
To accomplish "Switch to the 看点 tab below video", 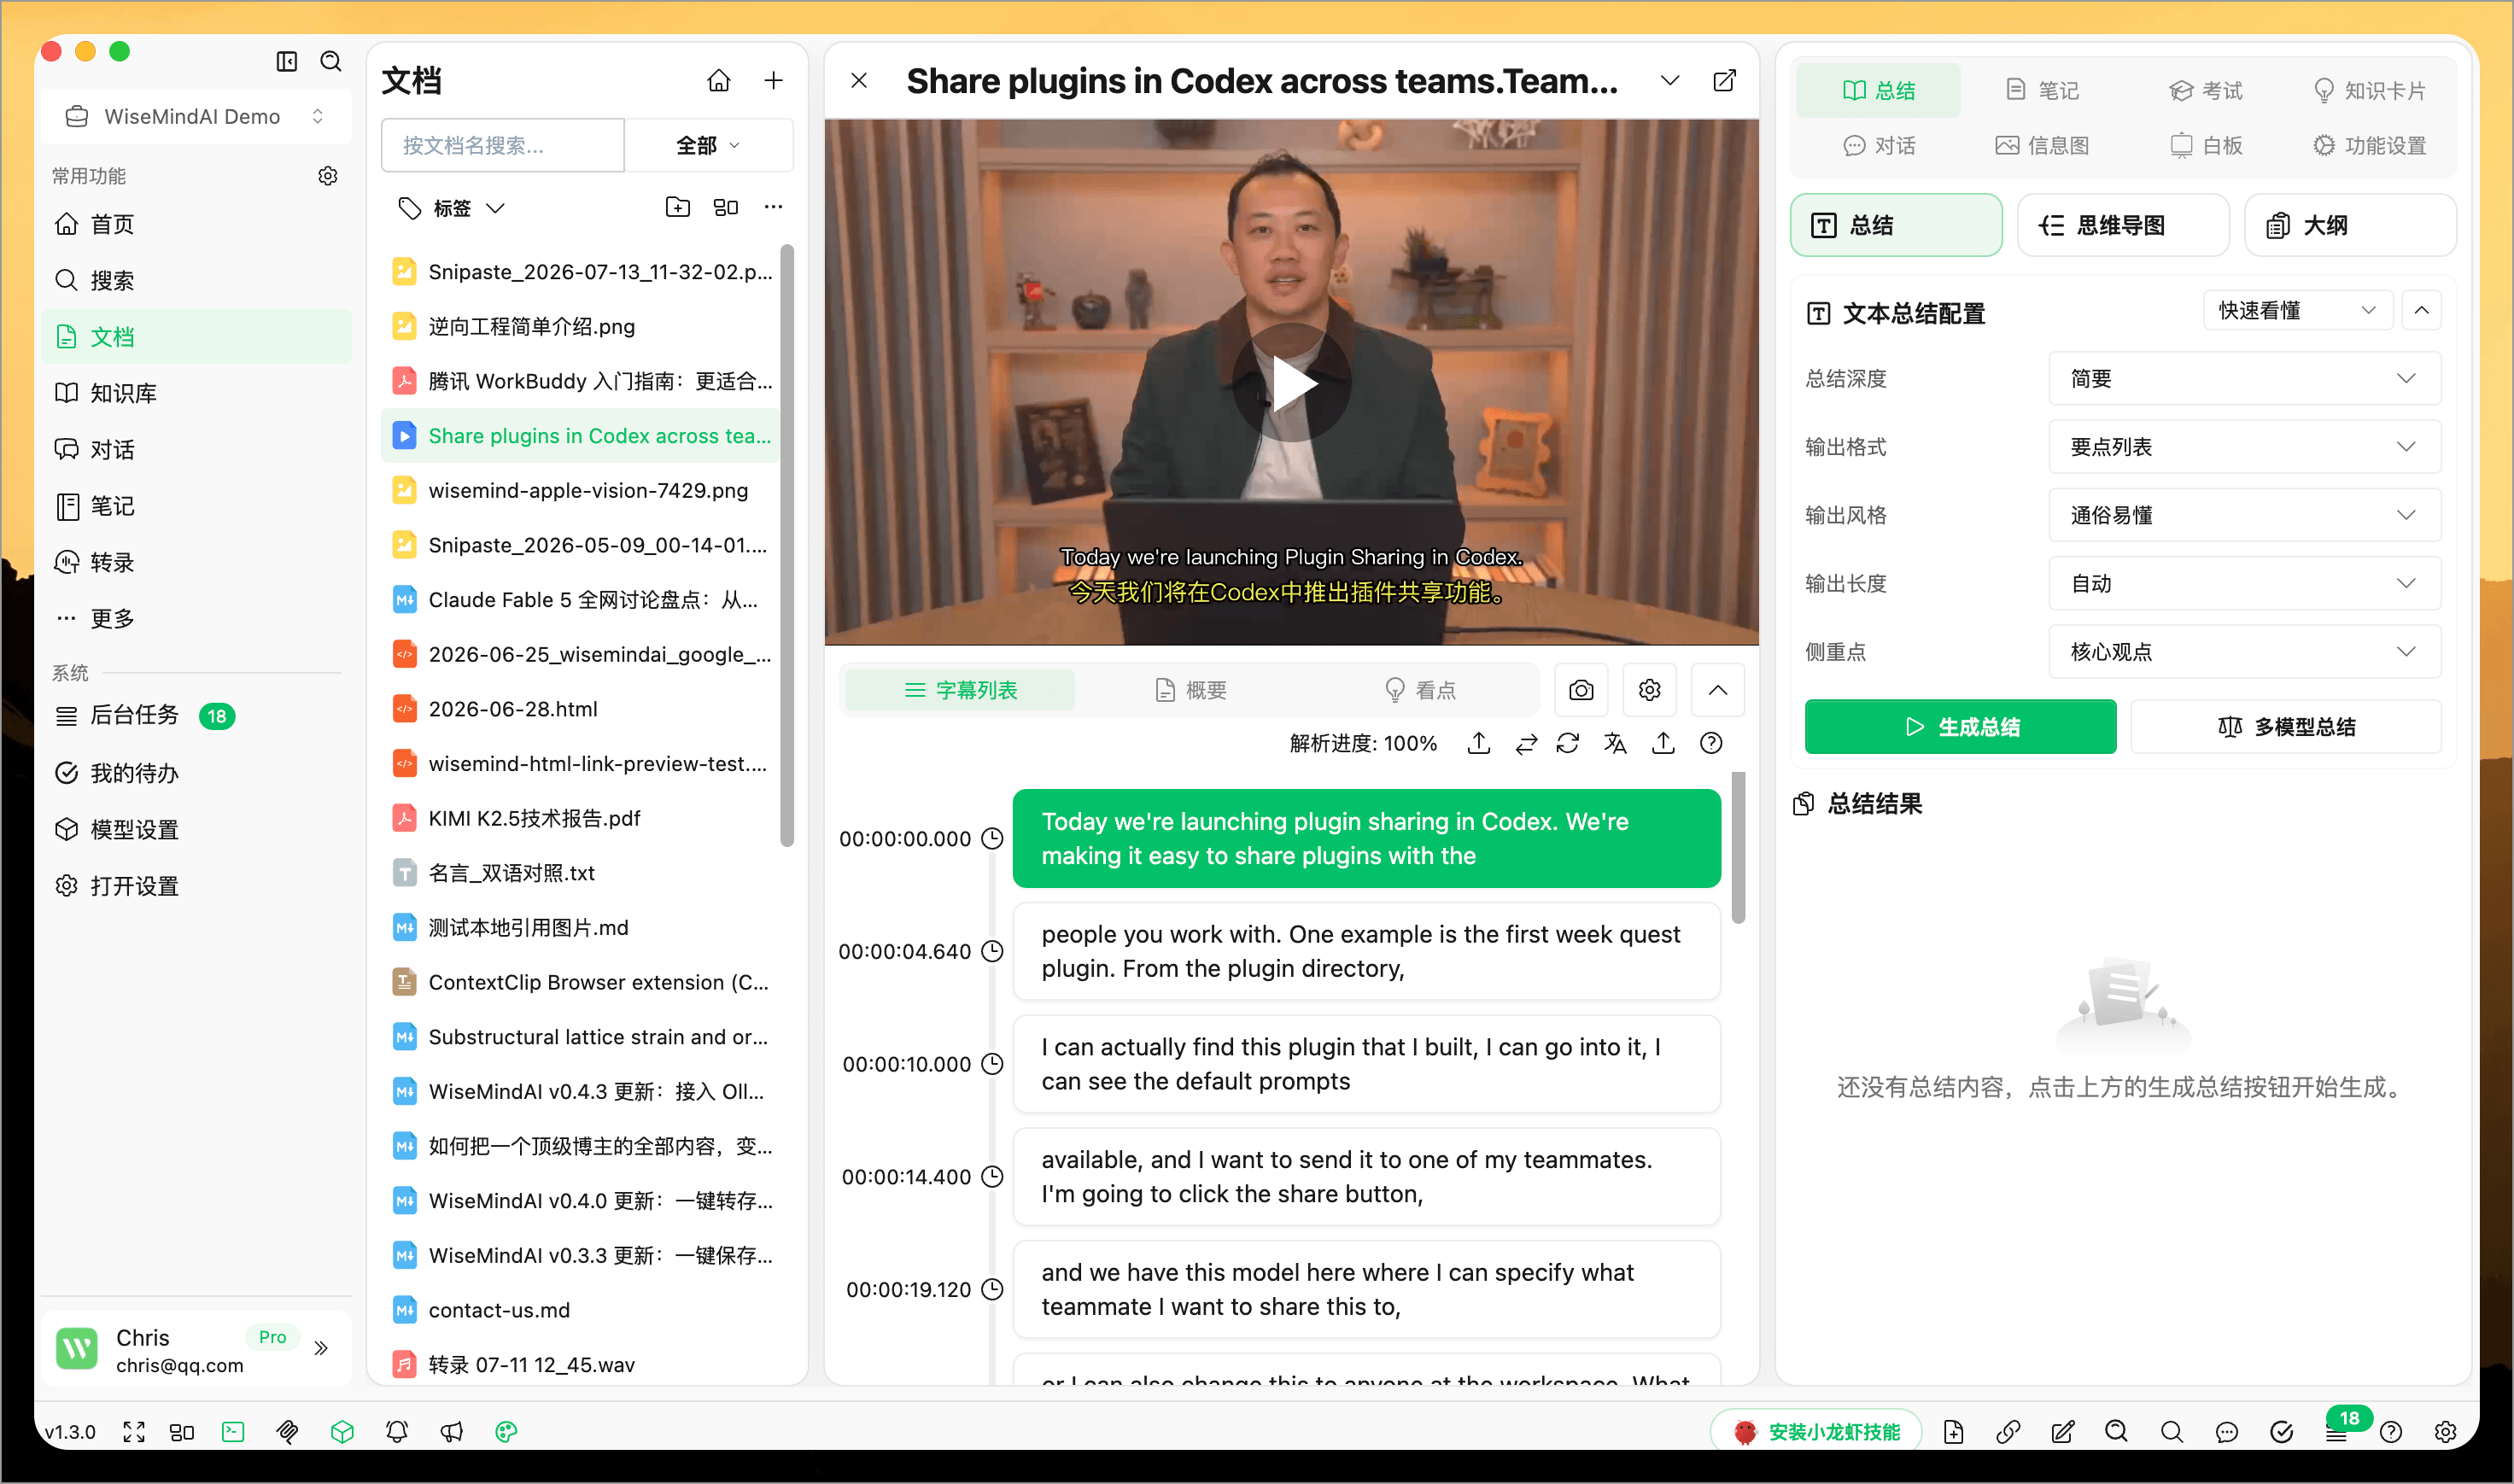I will coord(1419,690).
